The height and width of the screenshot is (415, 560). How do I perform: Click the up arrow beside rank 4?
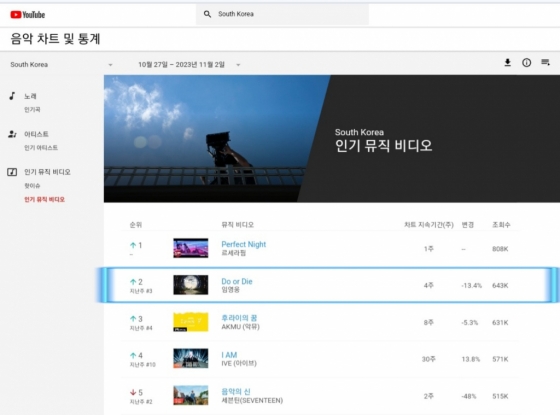[133, 355]
